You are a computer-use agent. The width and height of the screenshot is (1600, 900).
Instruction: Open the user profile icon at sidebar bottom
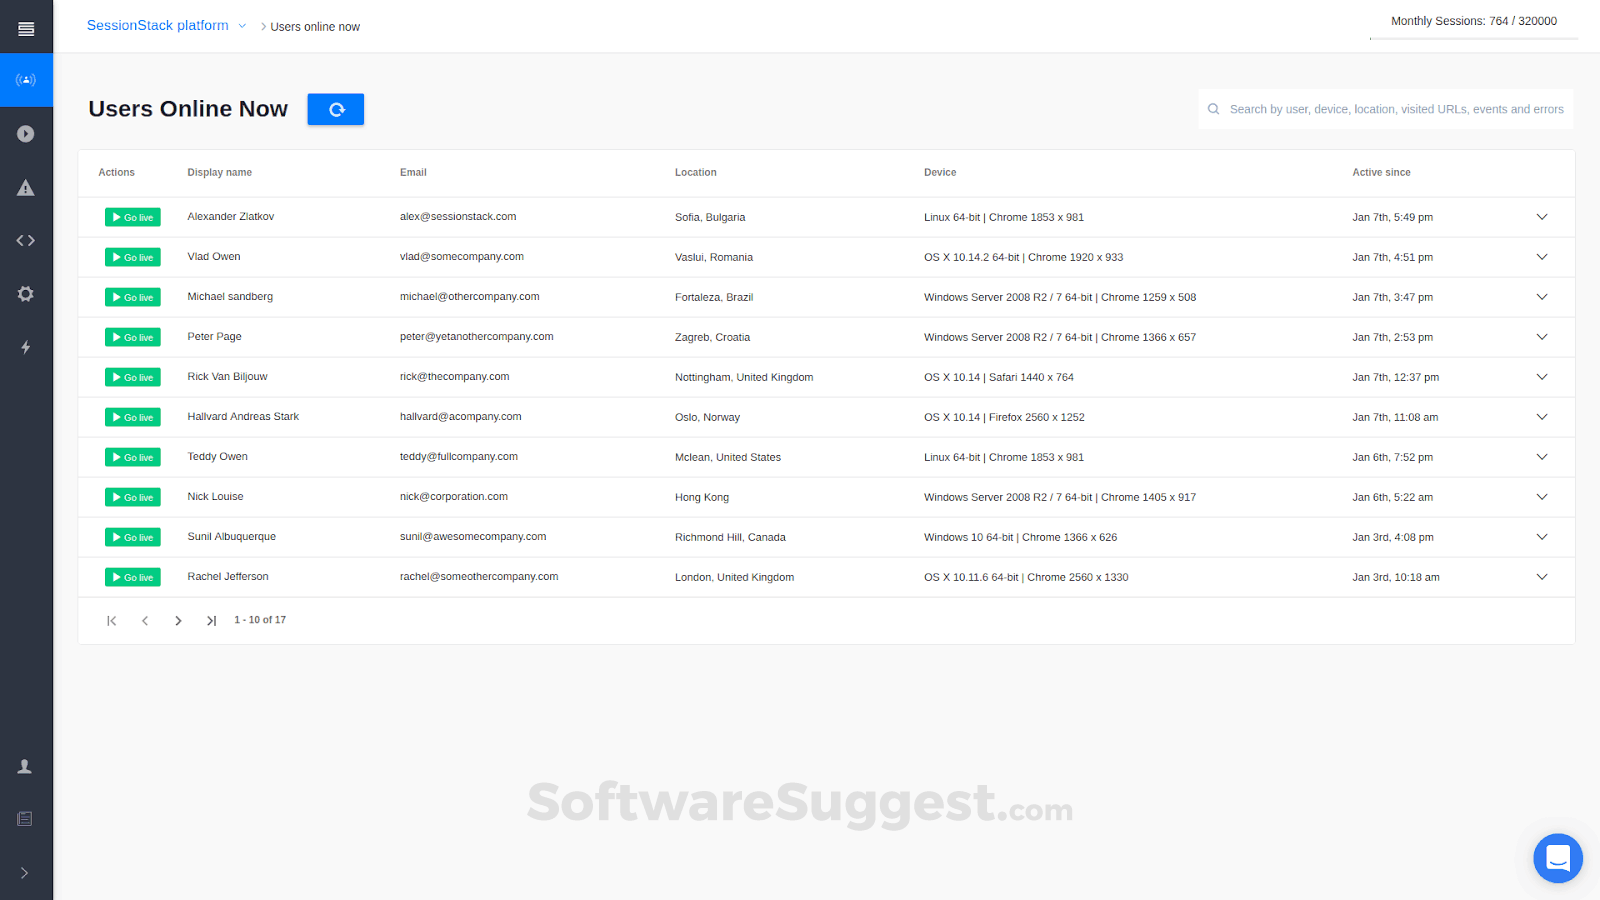[x=26, y=766]
